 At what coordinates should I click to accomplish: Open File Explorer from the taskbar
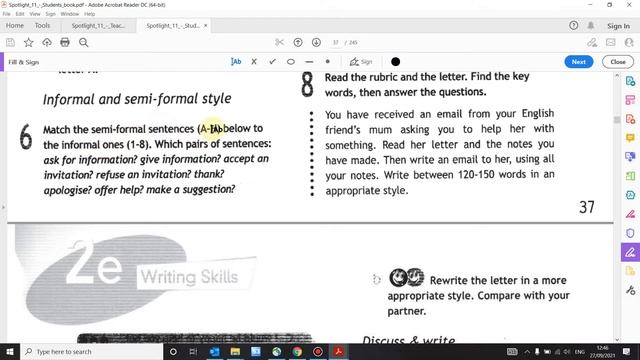(235, 351)
